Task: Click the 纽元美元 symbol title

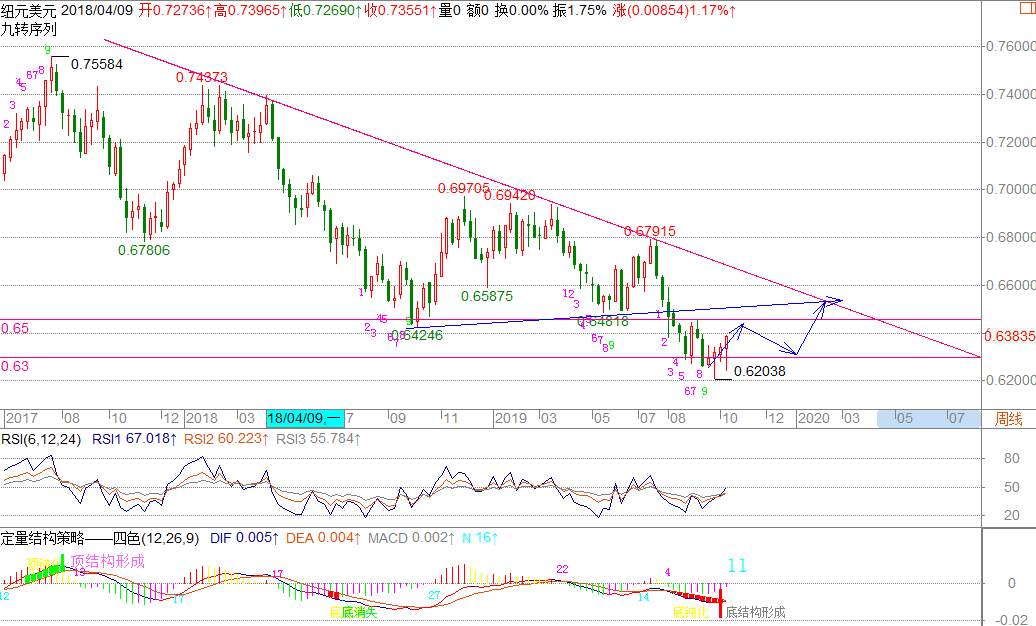Action: click(x=29, y=11)
